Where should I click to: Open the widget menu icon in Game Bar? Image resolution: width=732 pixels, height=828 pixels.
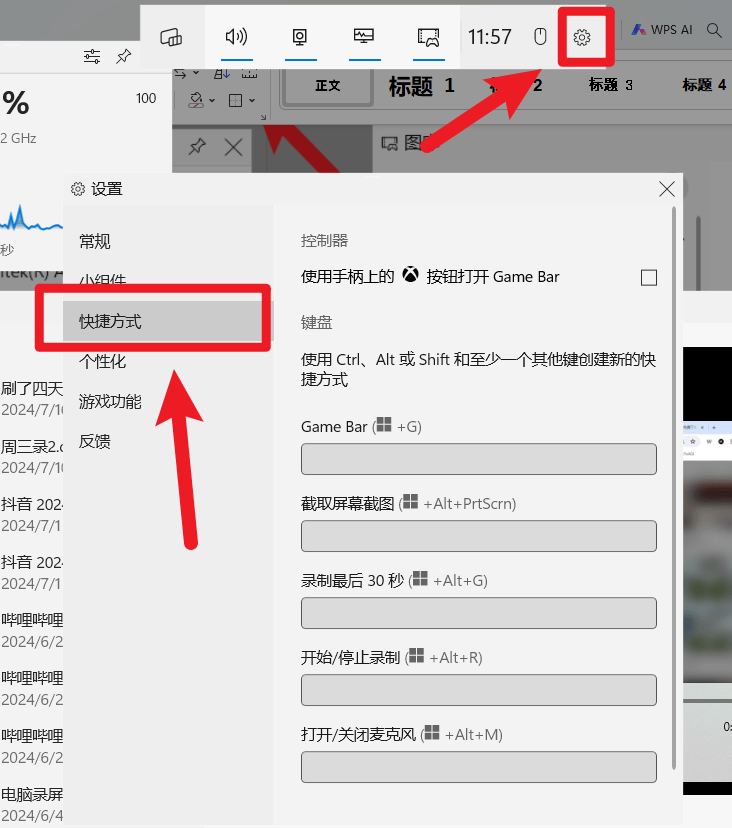171,37
